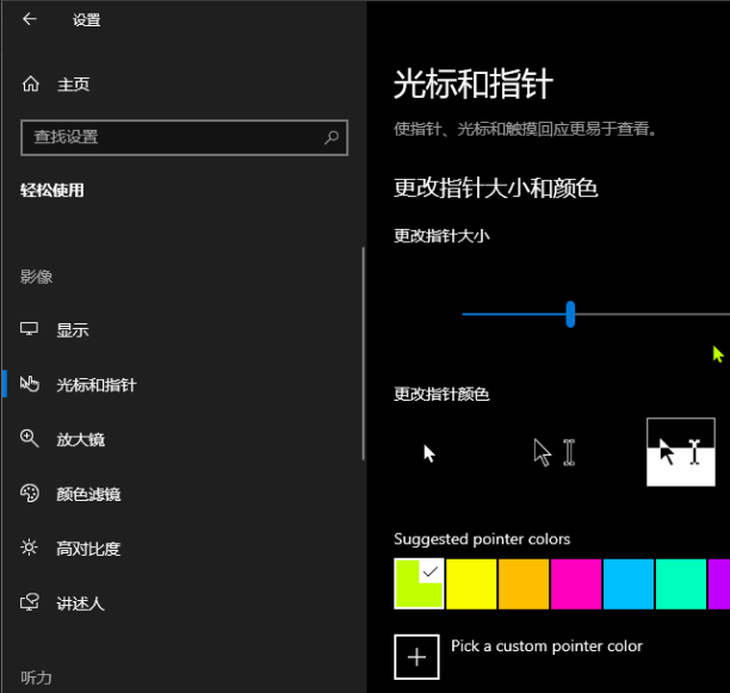Select the sky blue pointer color swatch
This screenshot has height=693, width=730.
click(629, 584)
